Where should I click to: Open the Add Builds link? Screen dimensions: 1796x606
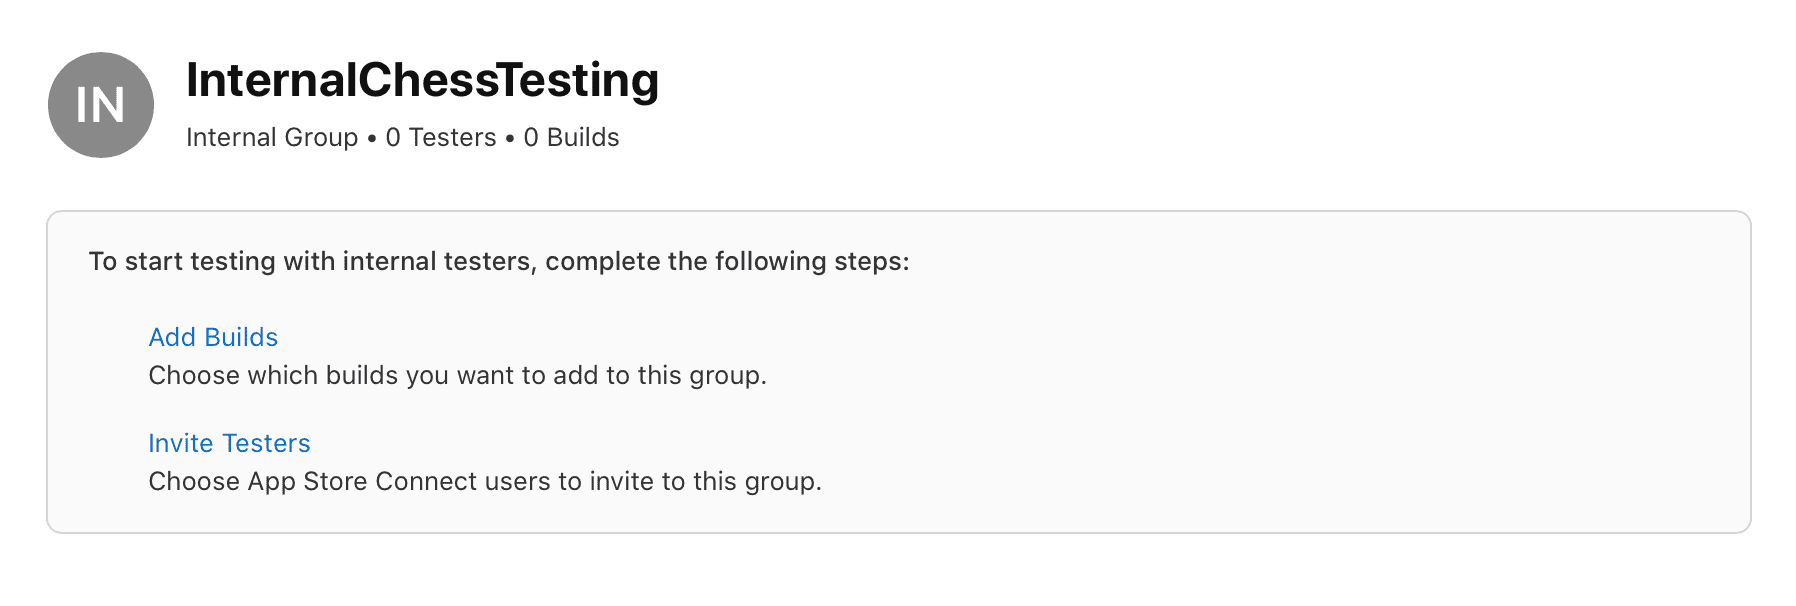coord(213,338)
